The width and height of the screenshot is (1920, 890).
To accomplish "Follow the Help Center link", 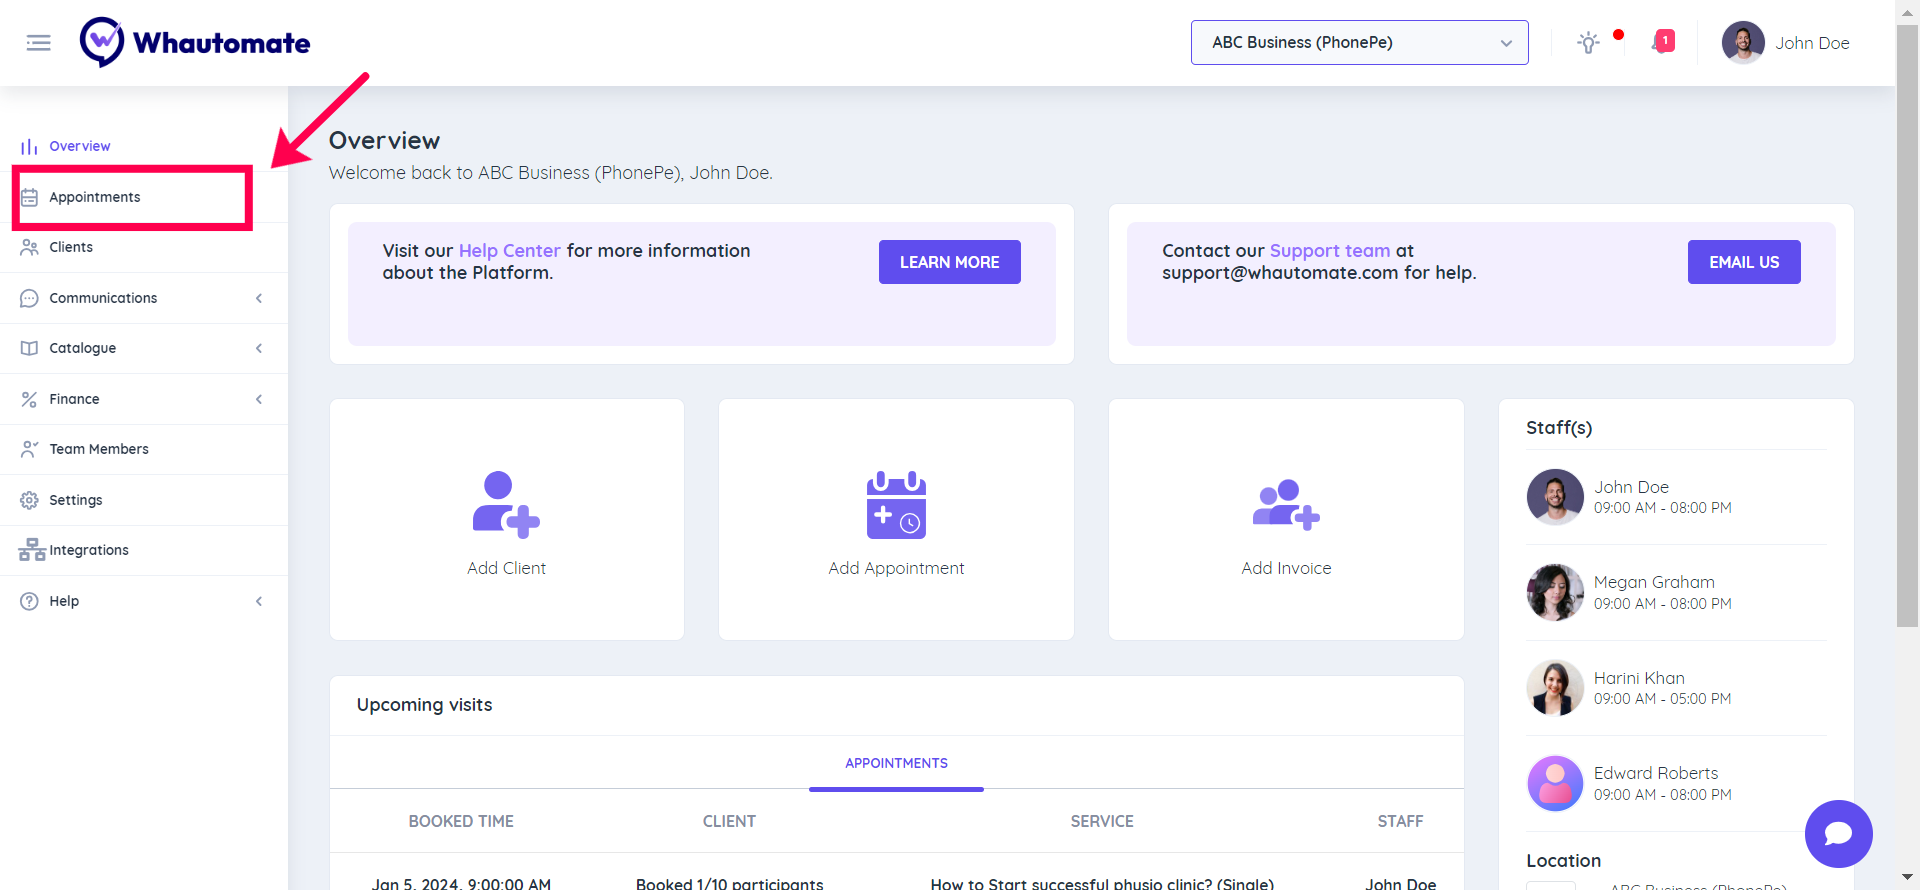I will [509, 251].
